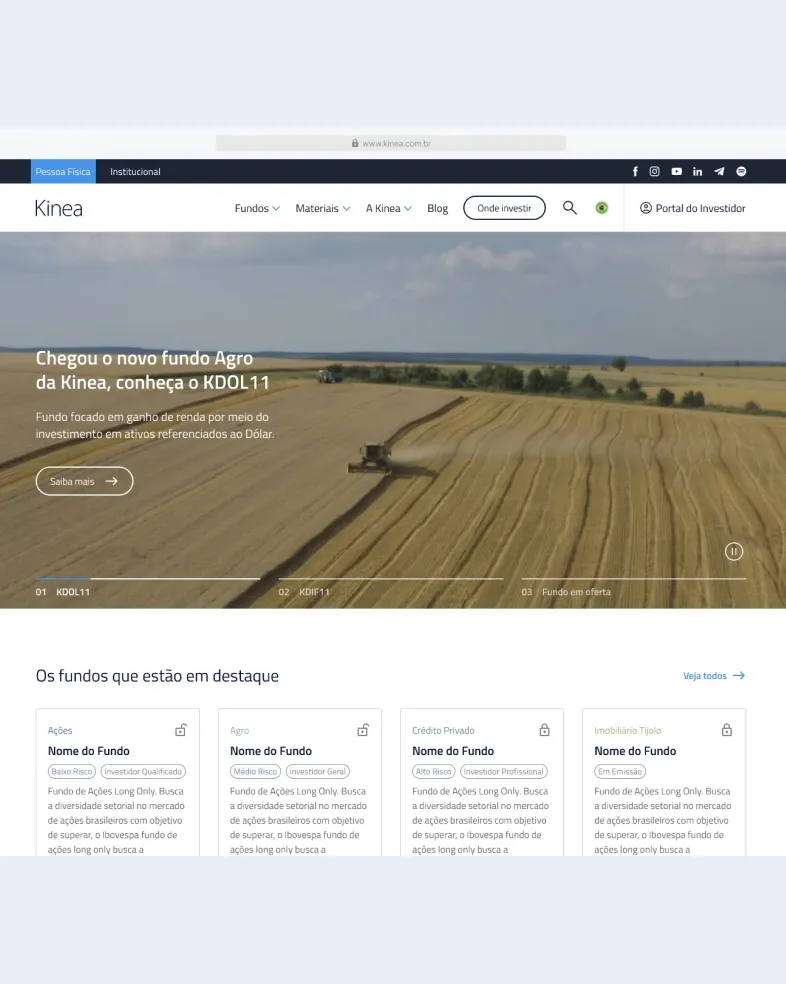Viewport: 786px width, 984px height.
Task: Click the Imobiliário Tijolo category label
Action: click(627, 730)
